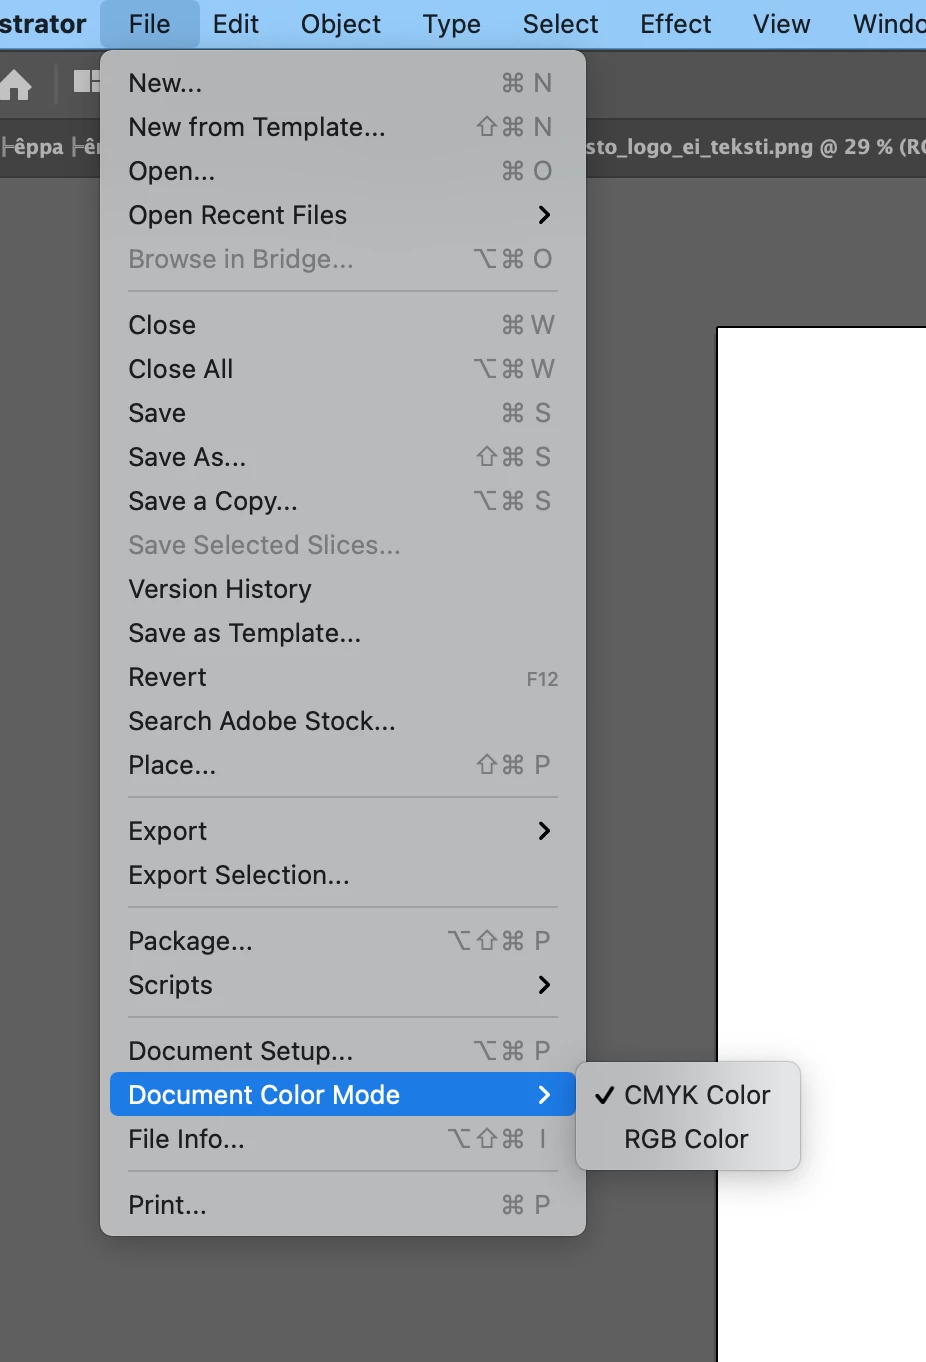Click the arrange documents layout icon

87,81
